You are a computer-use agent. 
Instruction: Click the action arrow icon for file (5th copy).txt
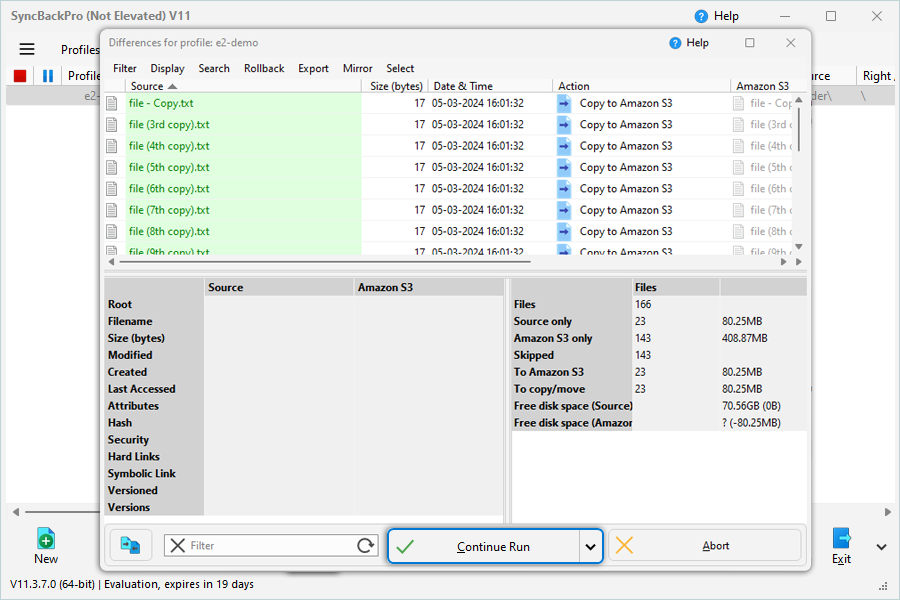coord(564,168)
